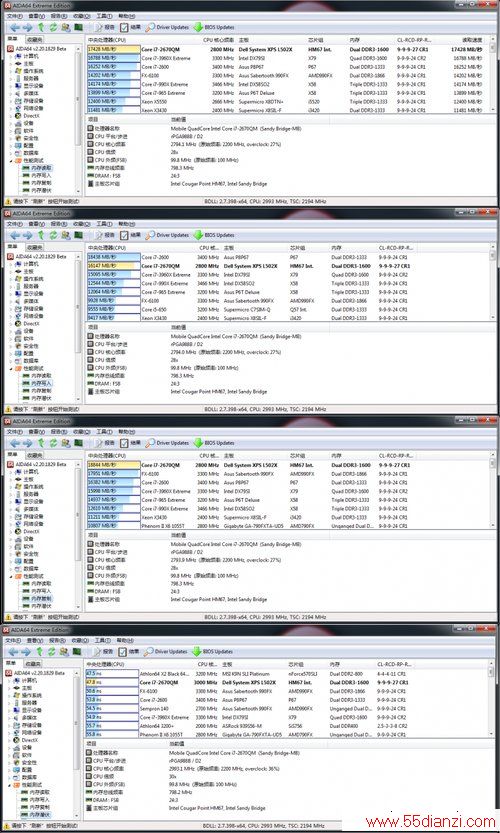Screen dimensions: 500x833
Task: Expand the 存储设备 node in bottom window tree
Action: (x=11, y=725)
